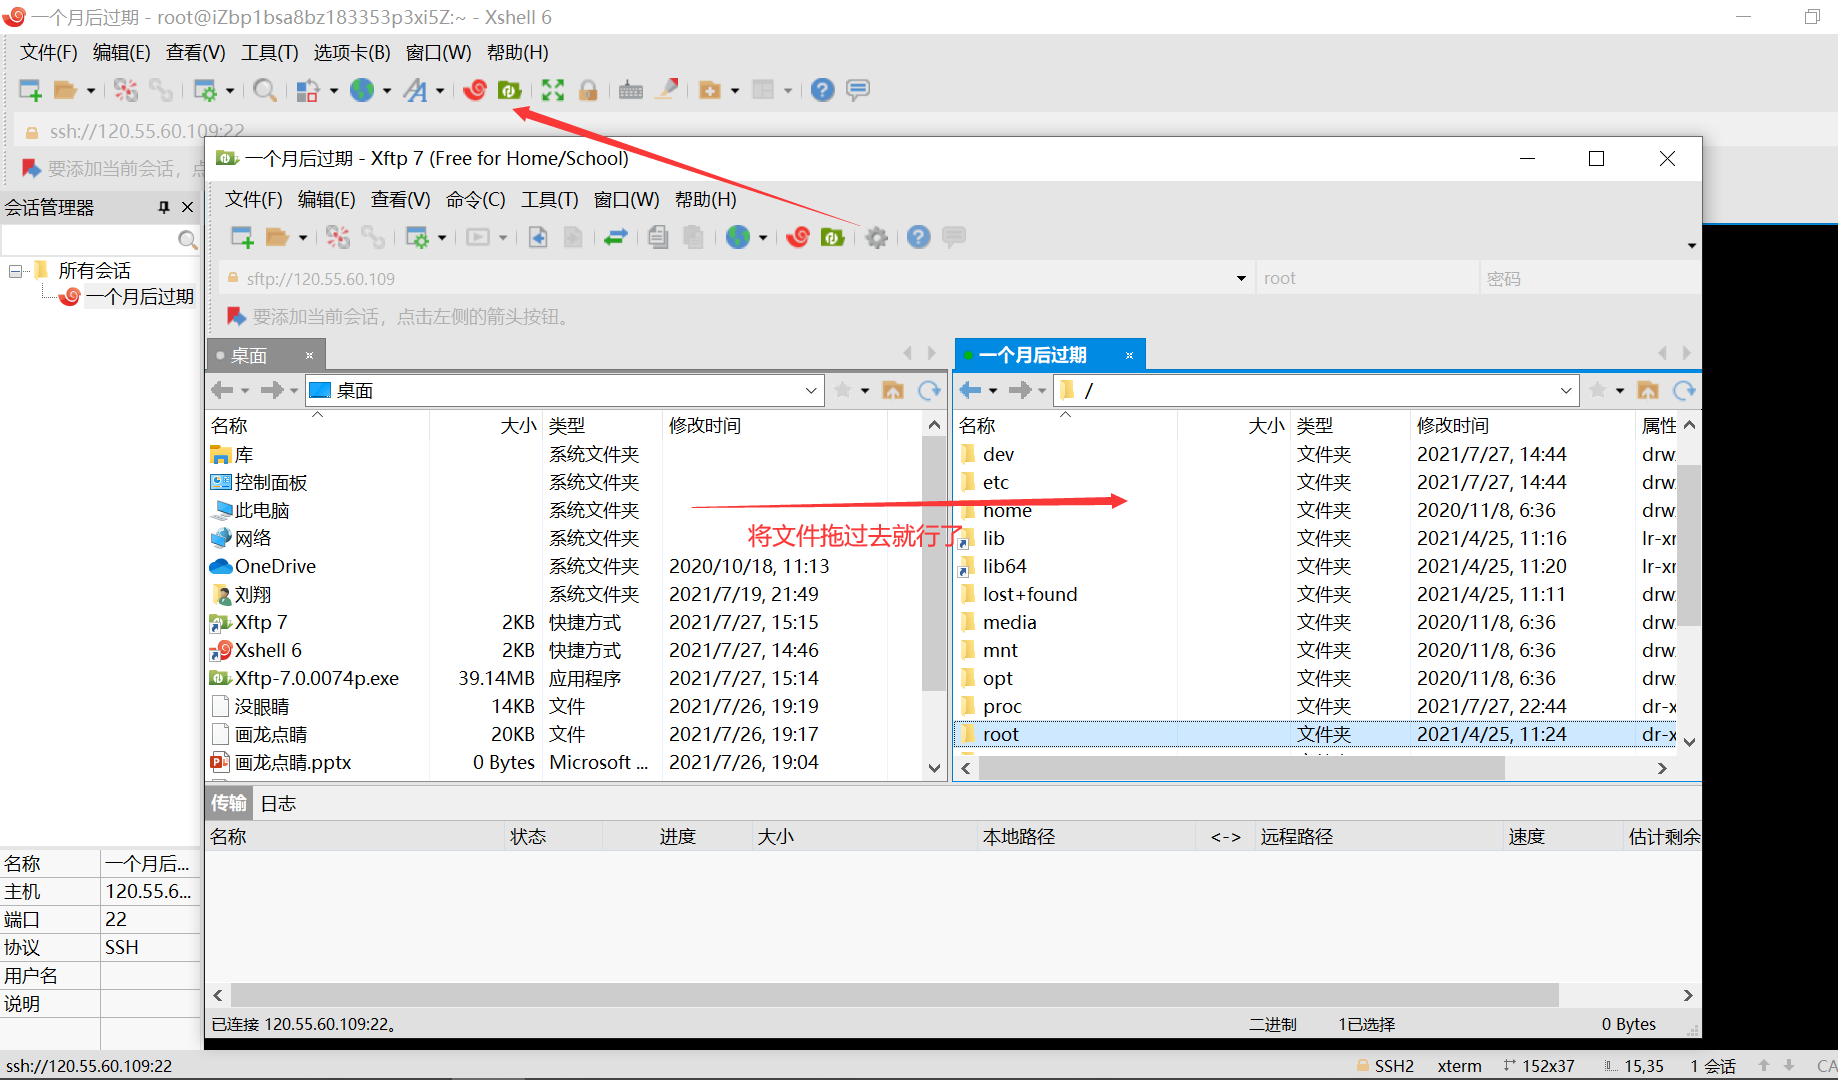The image size is (1838, 1080).
Task: Open the 命令(C) menu in Xftp
Action: [x=475, y=199]
